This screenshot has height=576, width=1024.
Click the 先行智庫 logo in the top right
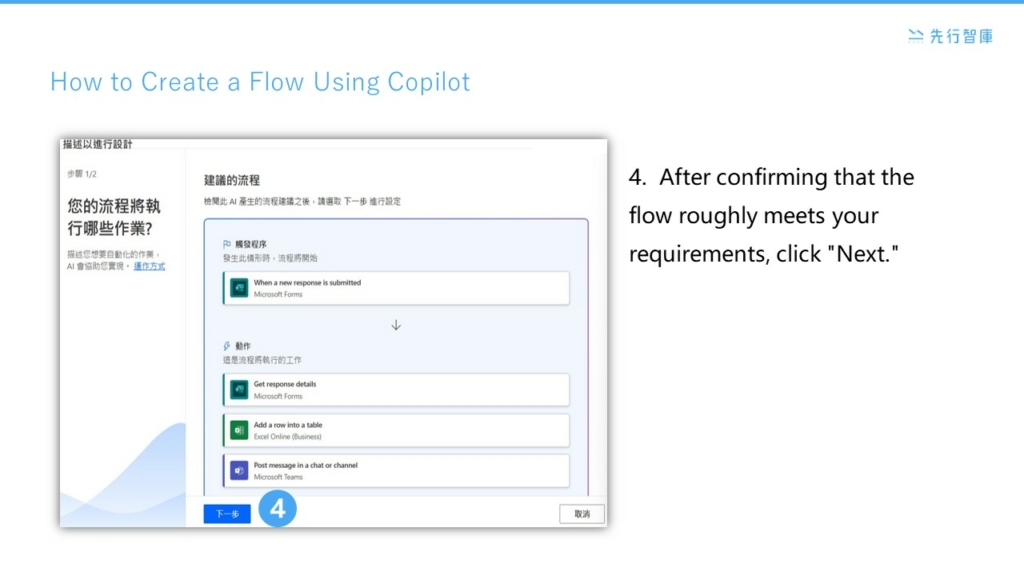click(x=950, y=37)
